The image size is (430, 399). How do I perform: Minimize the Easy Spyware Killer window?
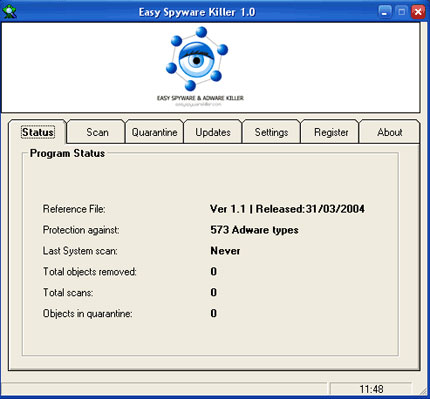click(385, 12)
